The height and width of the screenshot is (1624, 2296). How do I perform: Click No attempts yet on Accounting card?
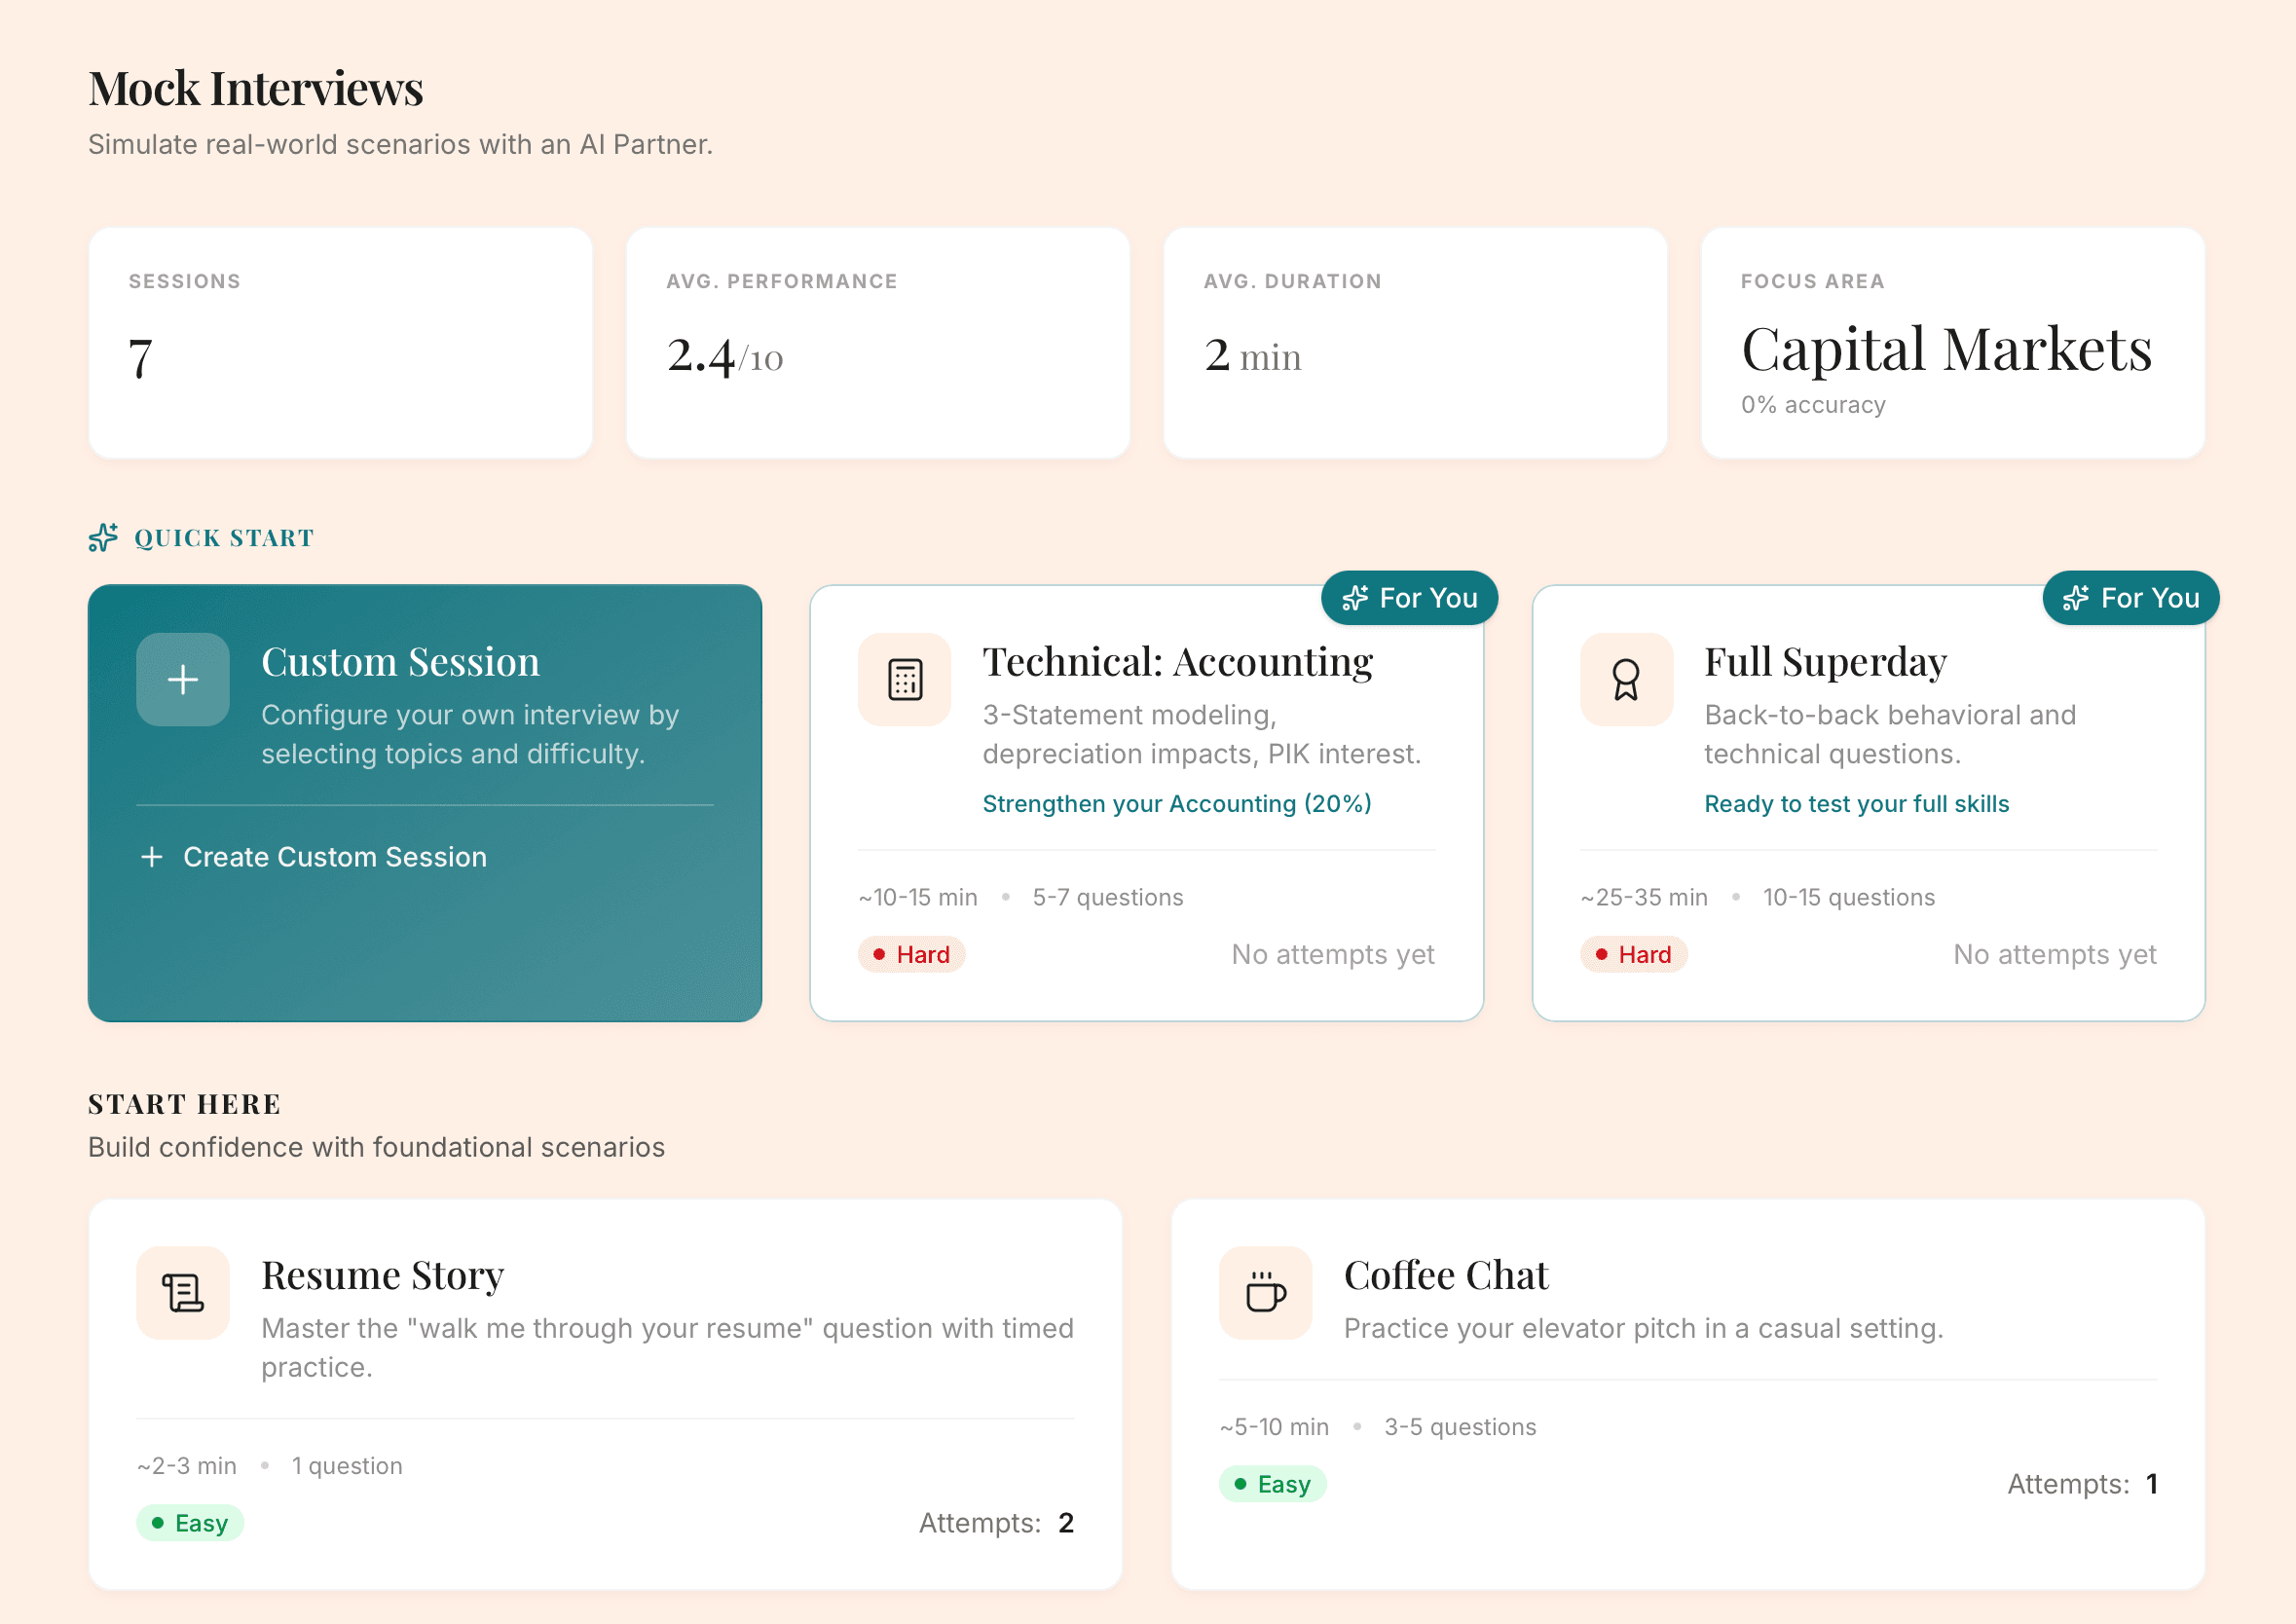point(1333,955)
